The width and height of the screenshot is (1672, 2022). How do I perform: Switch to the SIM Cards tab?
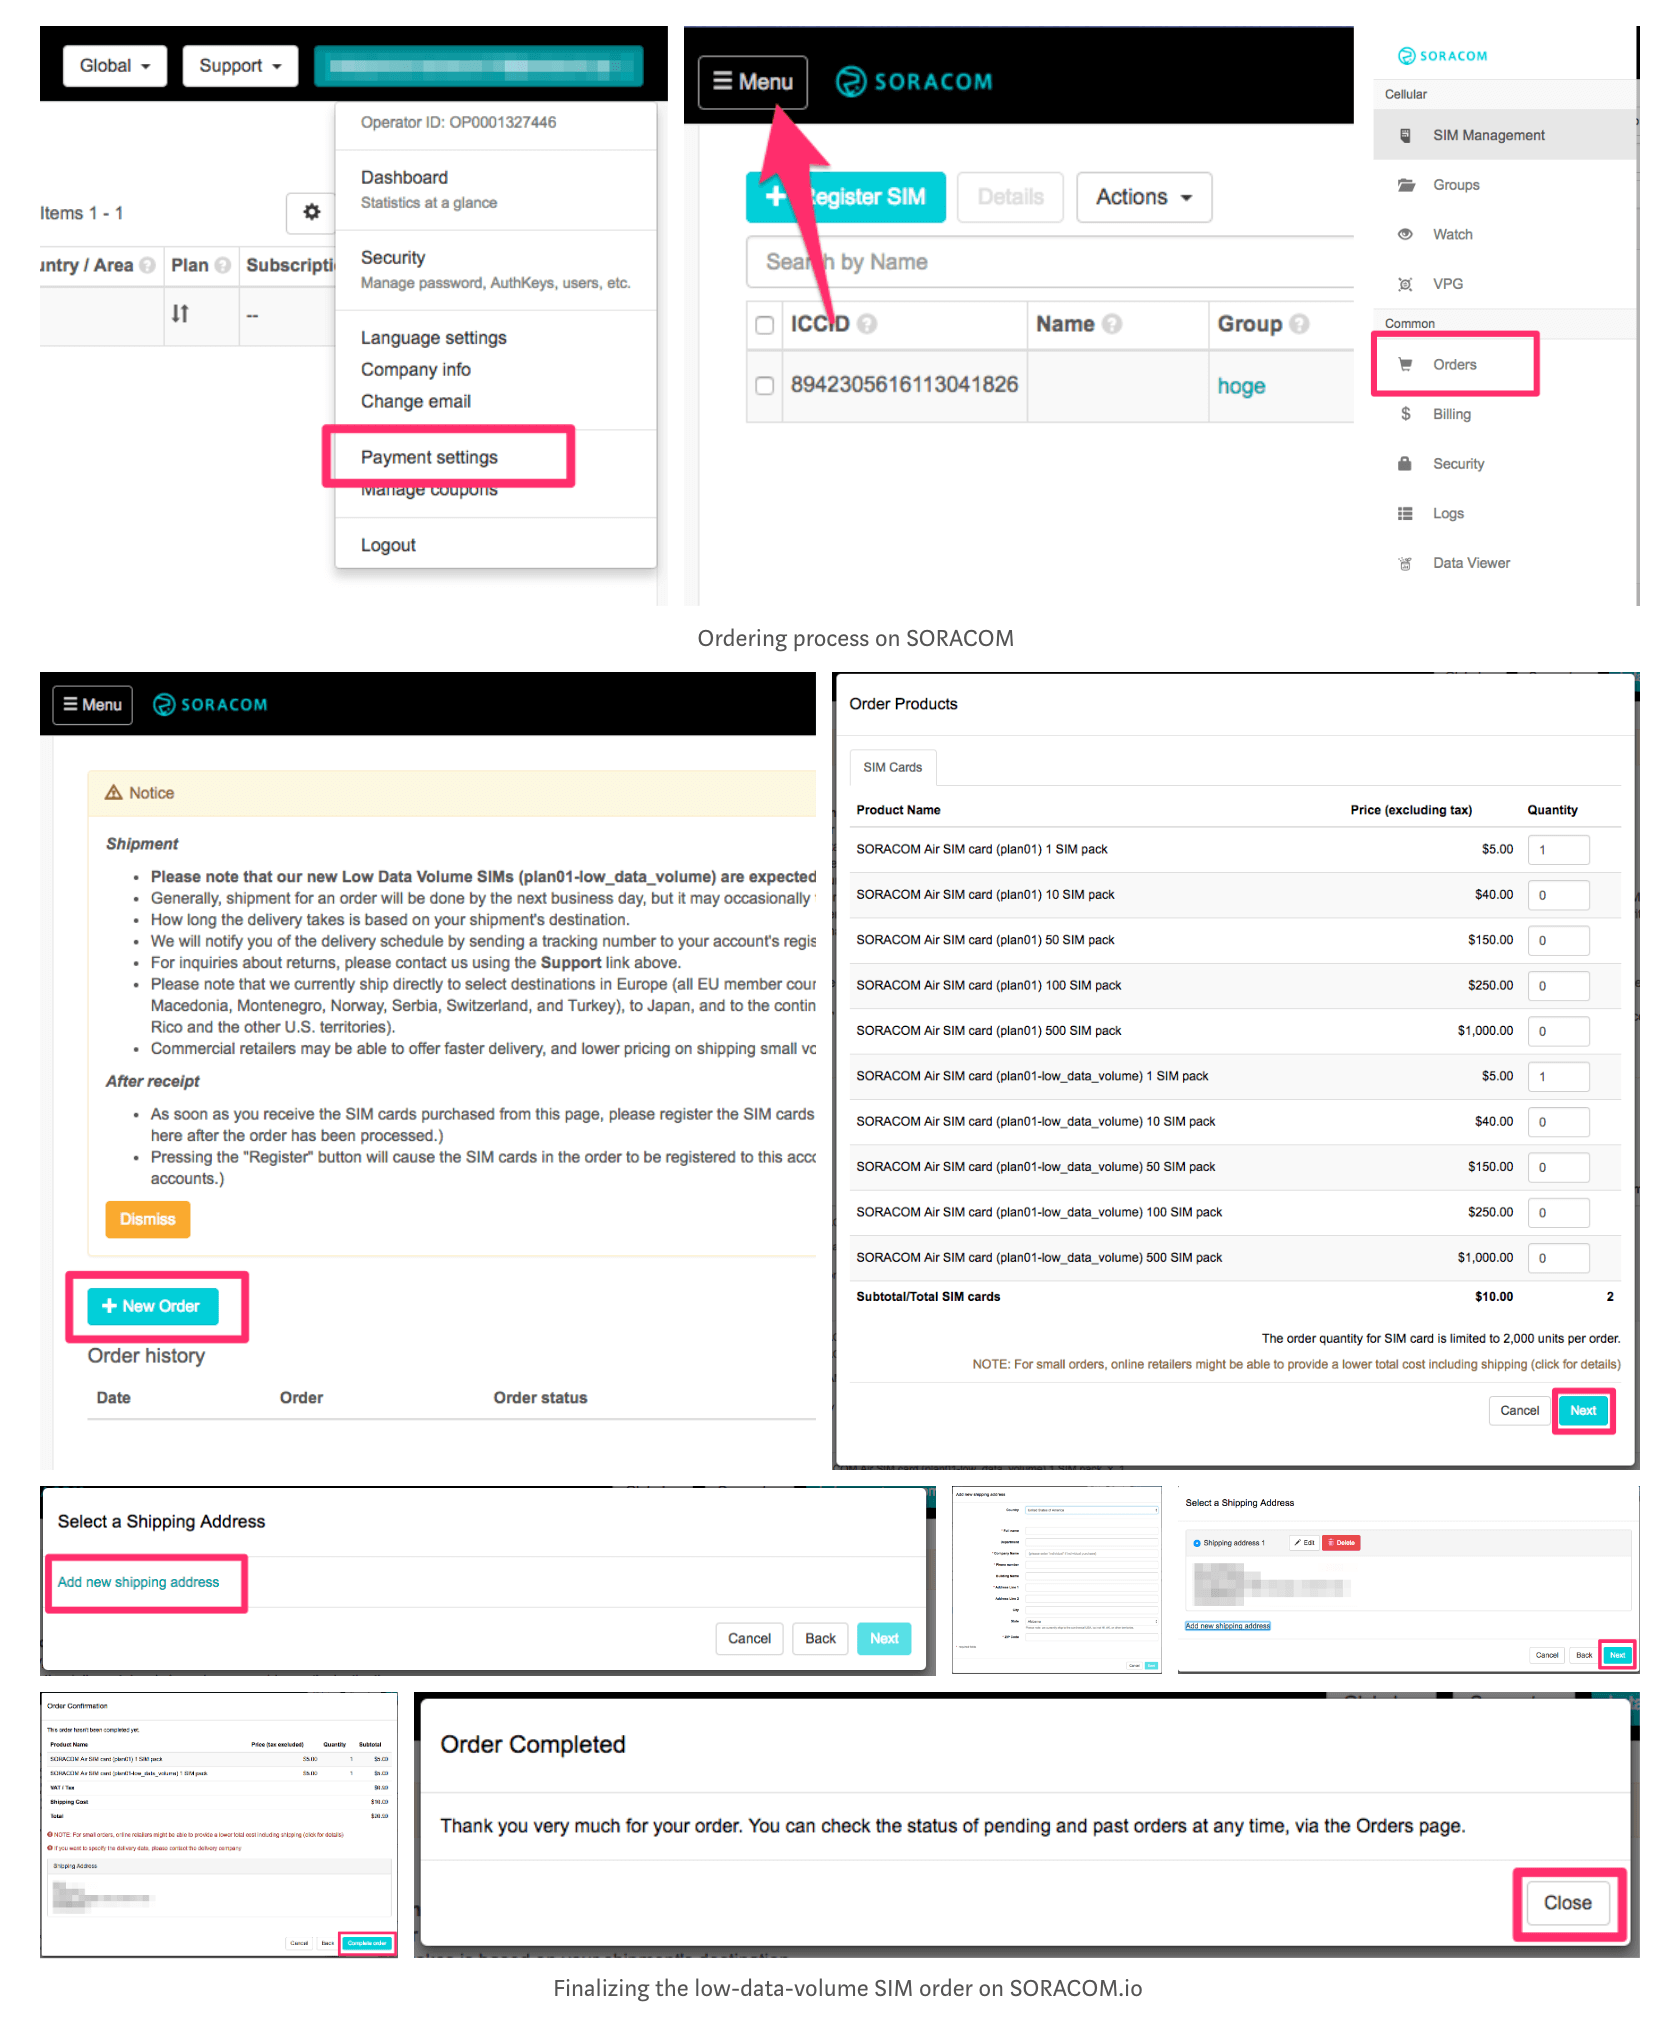[892, 766]
